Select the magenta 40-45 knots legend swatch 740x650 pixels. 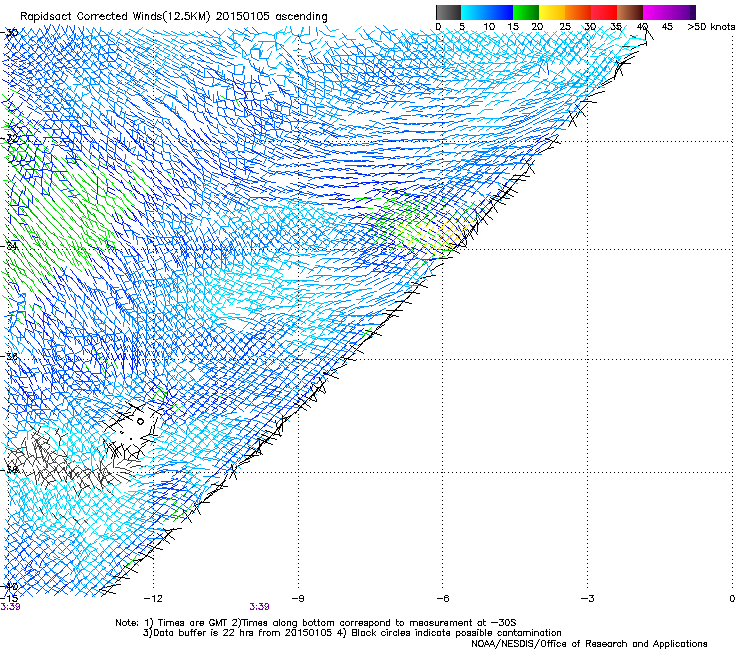pos(656,12)
